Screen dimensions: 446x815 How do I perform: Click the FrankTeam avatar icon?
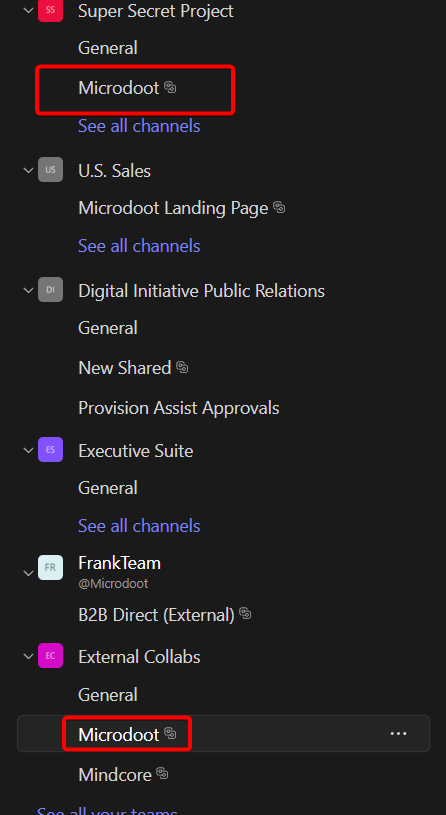pyautogui.click(x=50, y=568)
